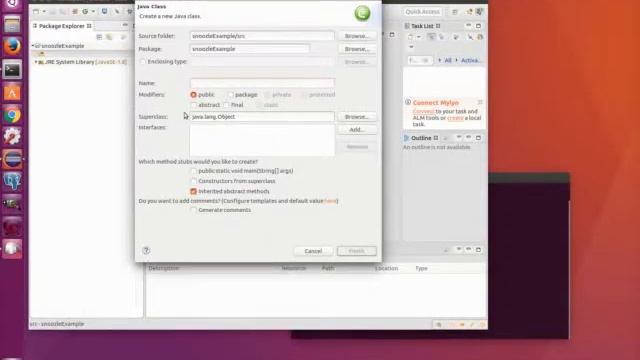
Task: Uncheck Inherited abstract methods checkbox
Action: [x=193, y=191]
